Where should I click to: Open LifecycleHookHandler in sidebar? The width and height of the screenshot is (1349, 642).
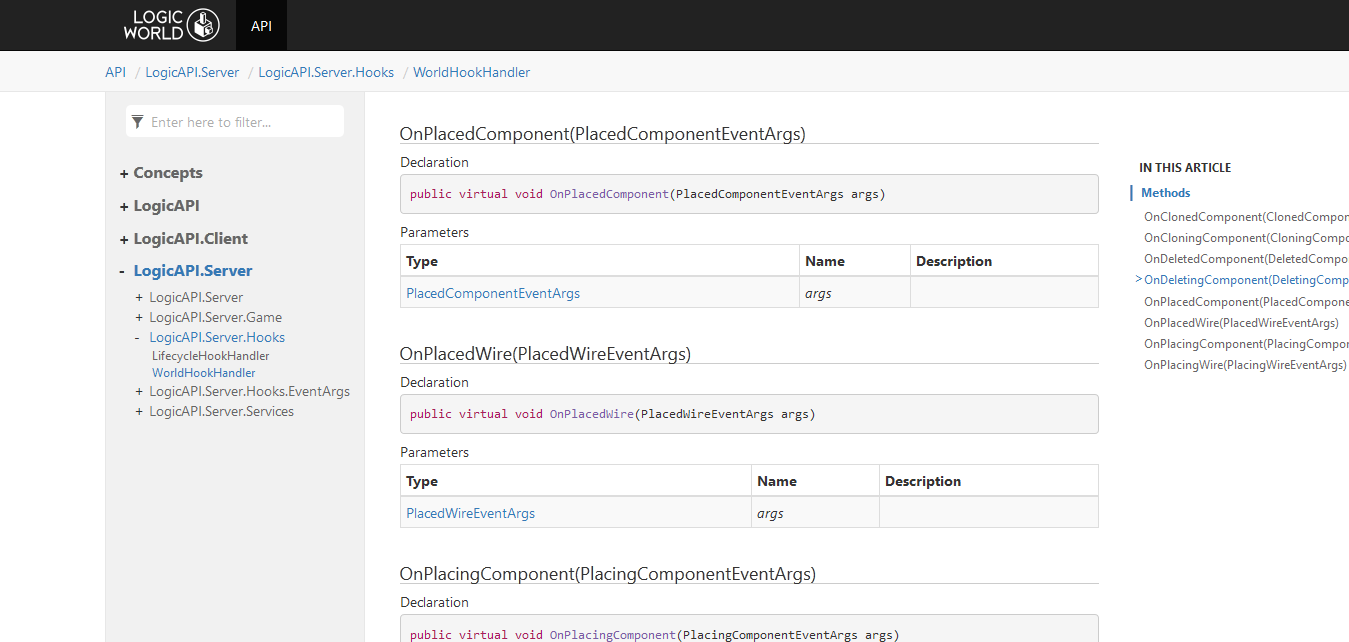pos(210,356)
